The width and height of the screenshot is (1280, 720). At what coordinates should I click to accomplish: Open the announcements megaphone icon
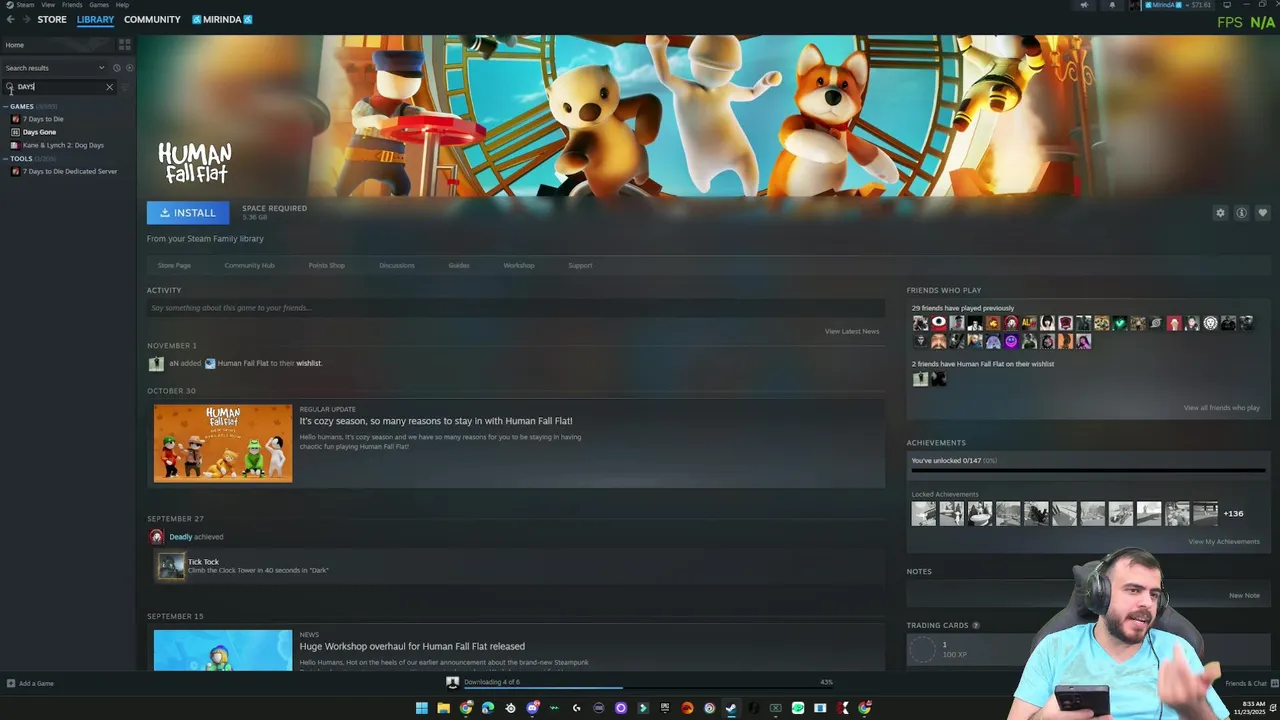[1084, 5]
